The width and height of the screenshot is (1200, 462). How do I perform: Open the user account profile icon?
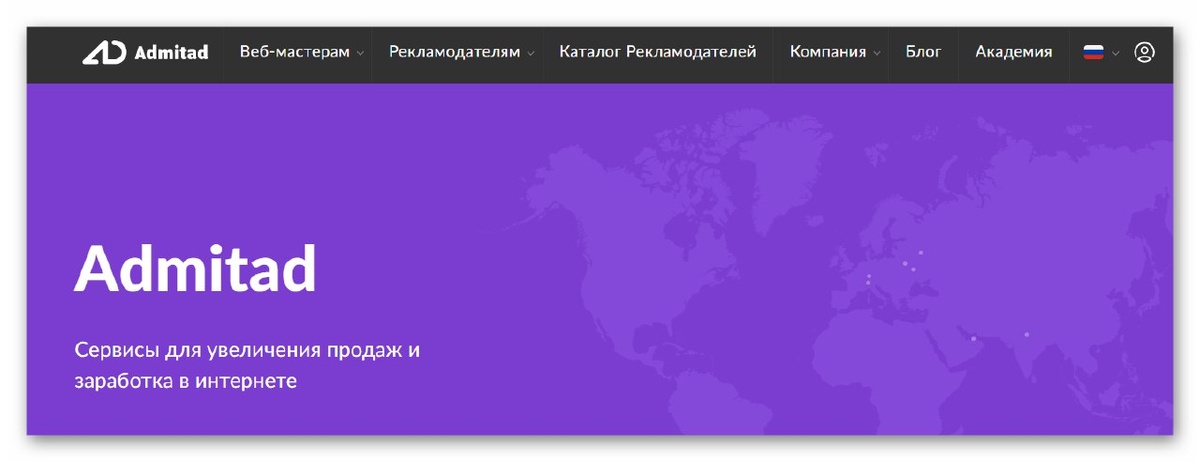[1145, 52]
